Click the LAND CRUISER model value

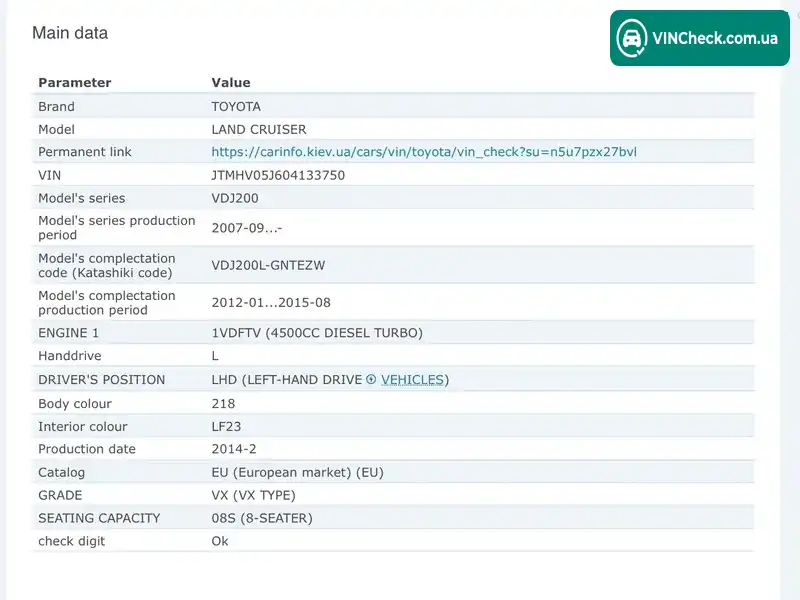click(x=259, y=130)
